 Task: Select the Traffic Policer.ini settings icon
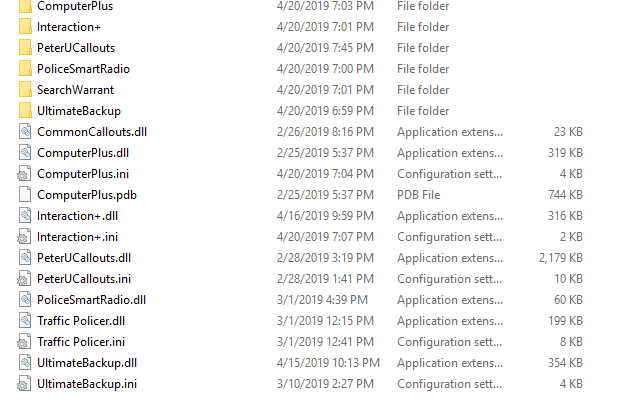(x=24, y=342)
